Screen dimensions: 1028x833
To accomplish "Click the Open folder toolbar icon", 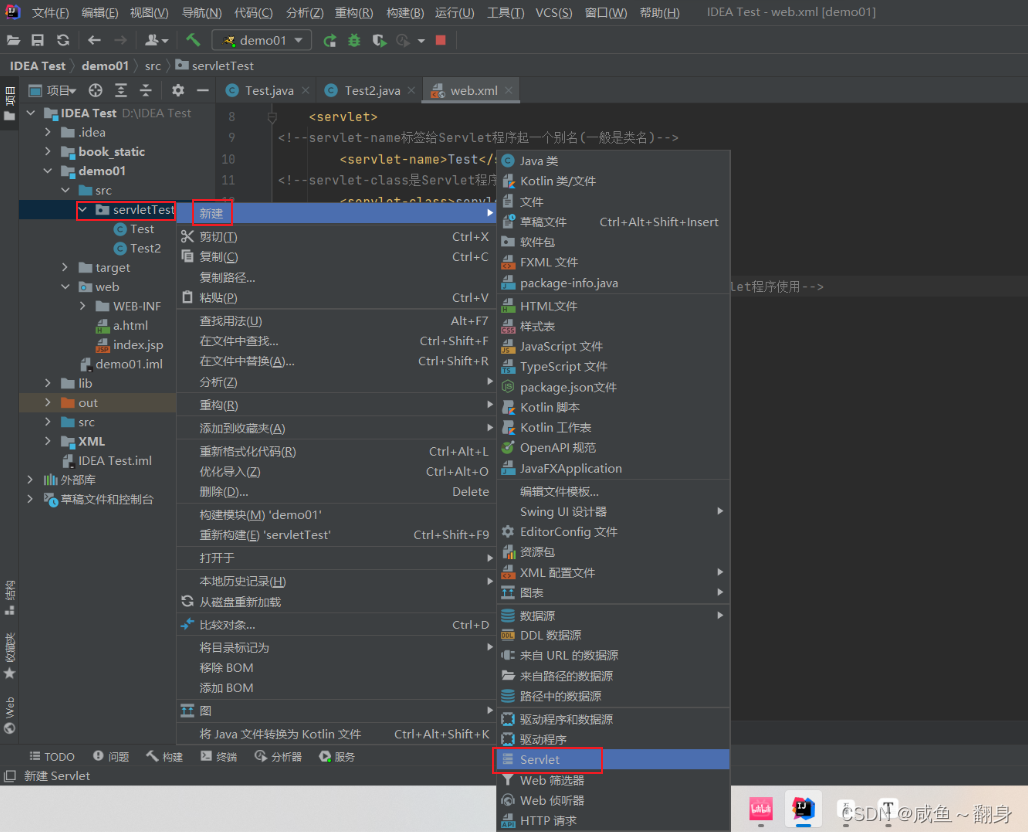I will 13,41.
